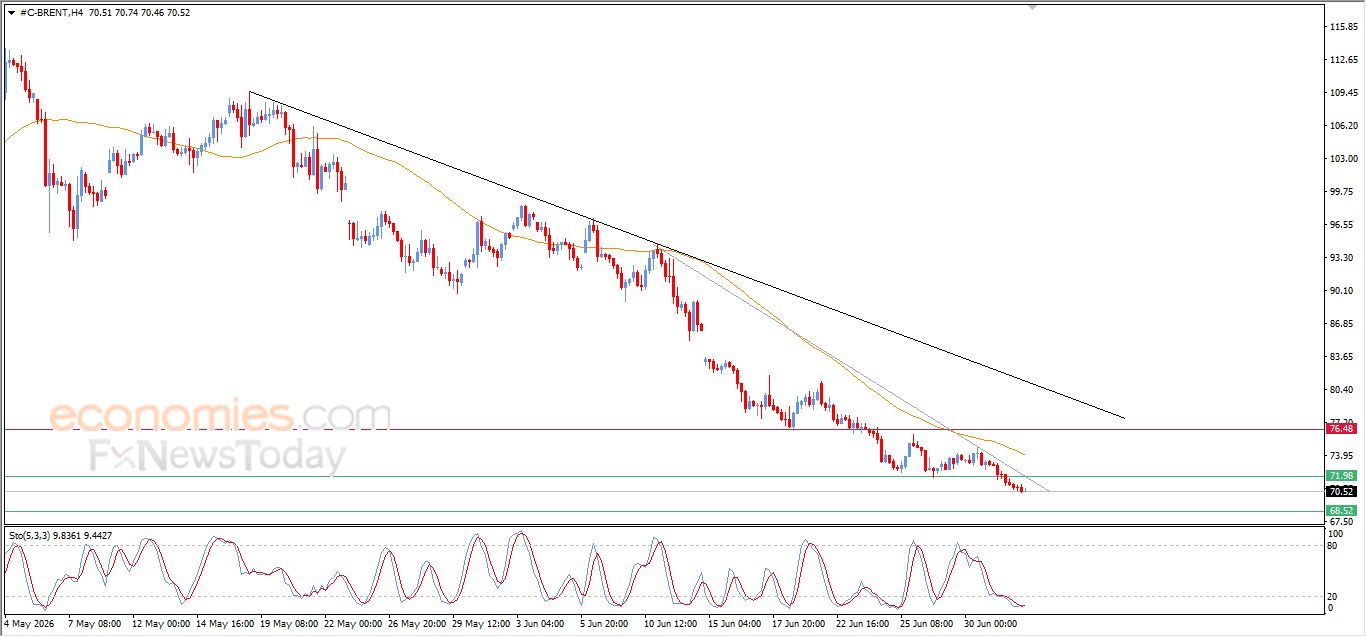Click the chart shift triangle marker at top

click(1033, 7)
